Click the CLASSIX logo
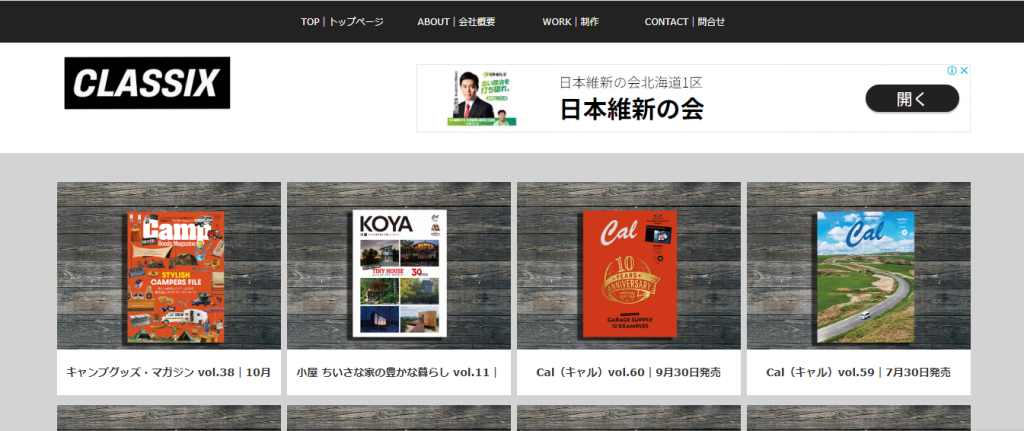The height and width of the screenshot is (431, 1024). coord(147,83)
